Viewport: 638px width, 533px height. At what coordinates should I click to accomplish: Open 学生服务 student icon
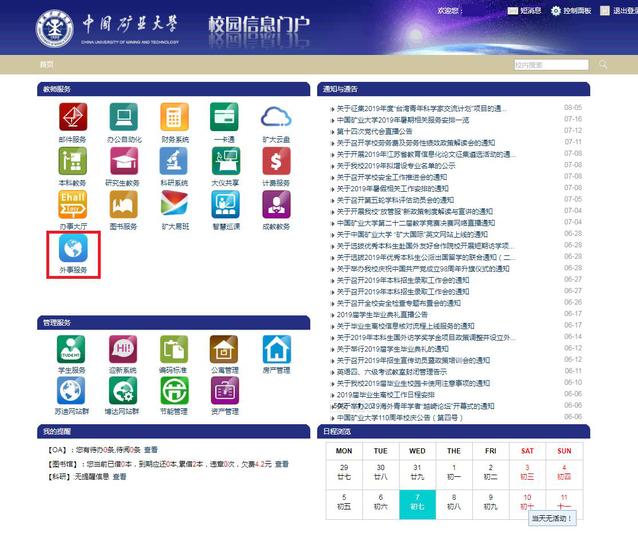72,350
